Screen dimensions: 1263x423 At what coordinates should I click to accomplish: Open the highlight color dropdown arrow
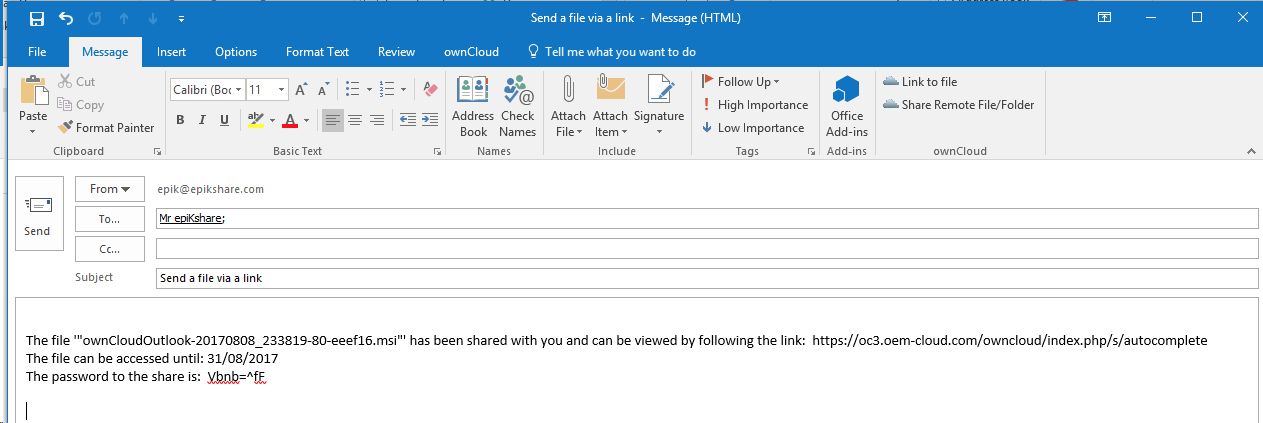(x=272, y=120)
